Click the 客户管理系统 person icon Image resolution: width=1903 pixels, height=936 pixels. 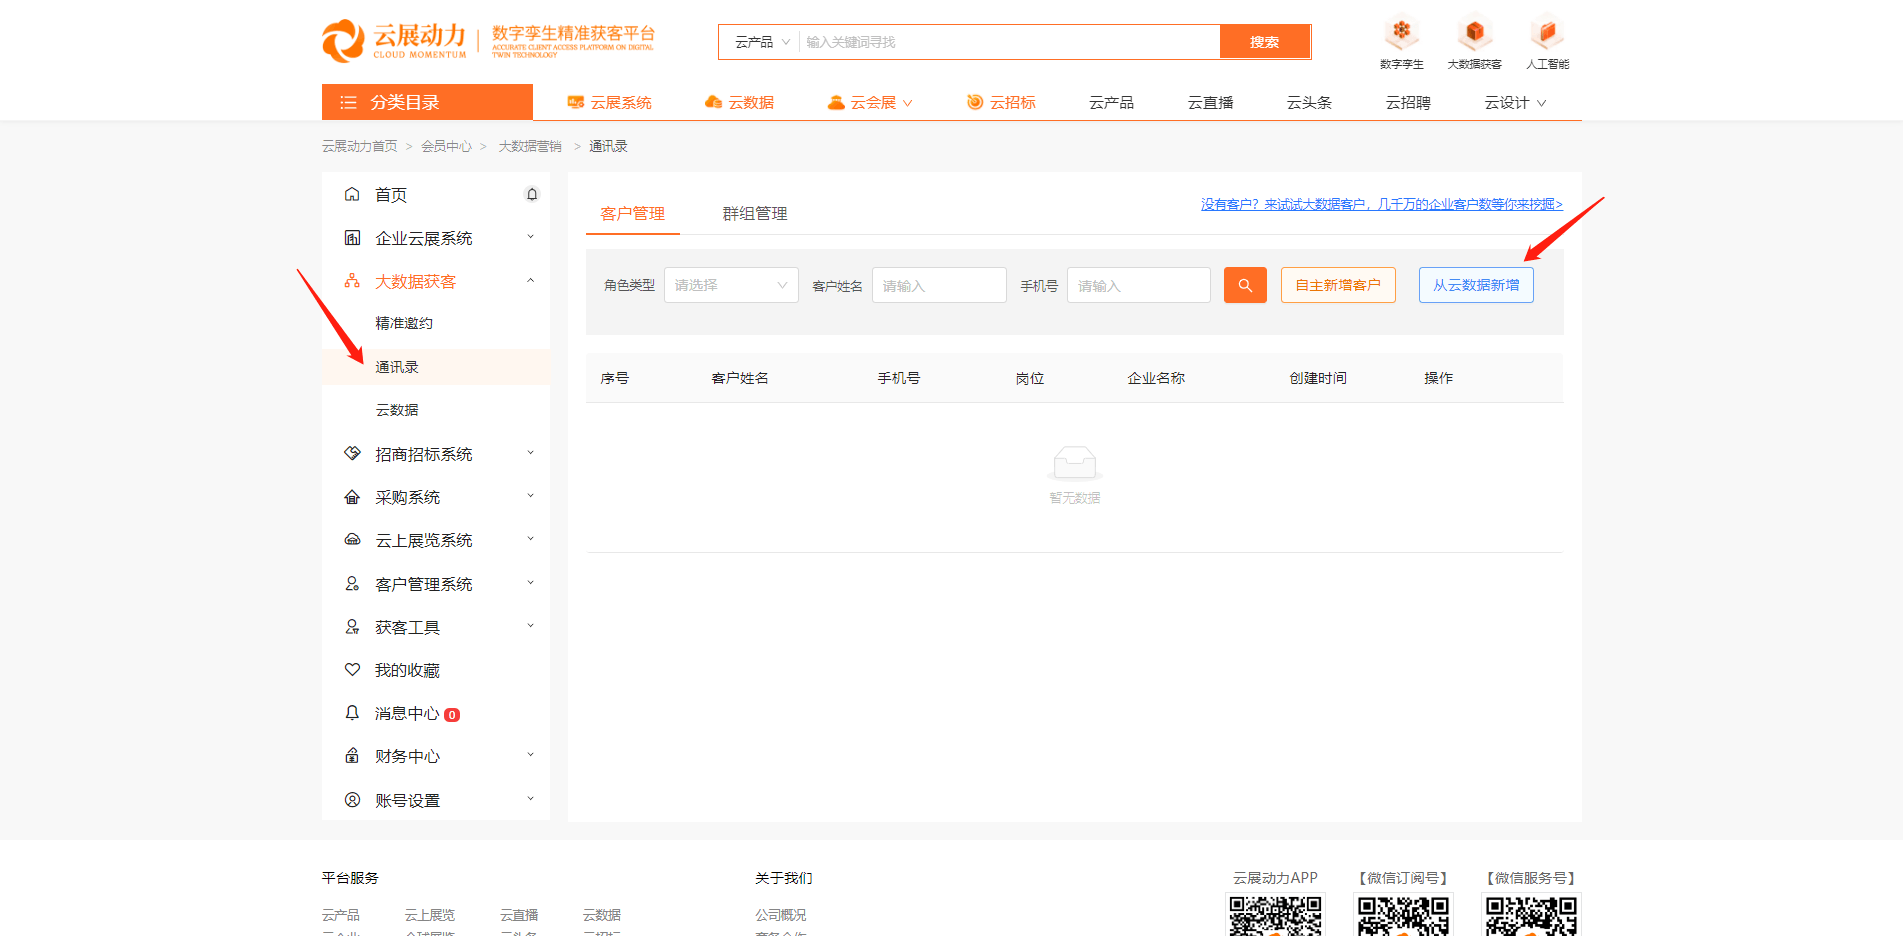(352, 583)
